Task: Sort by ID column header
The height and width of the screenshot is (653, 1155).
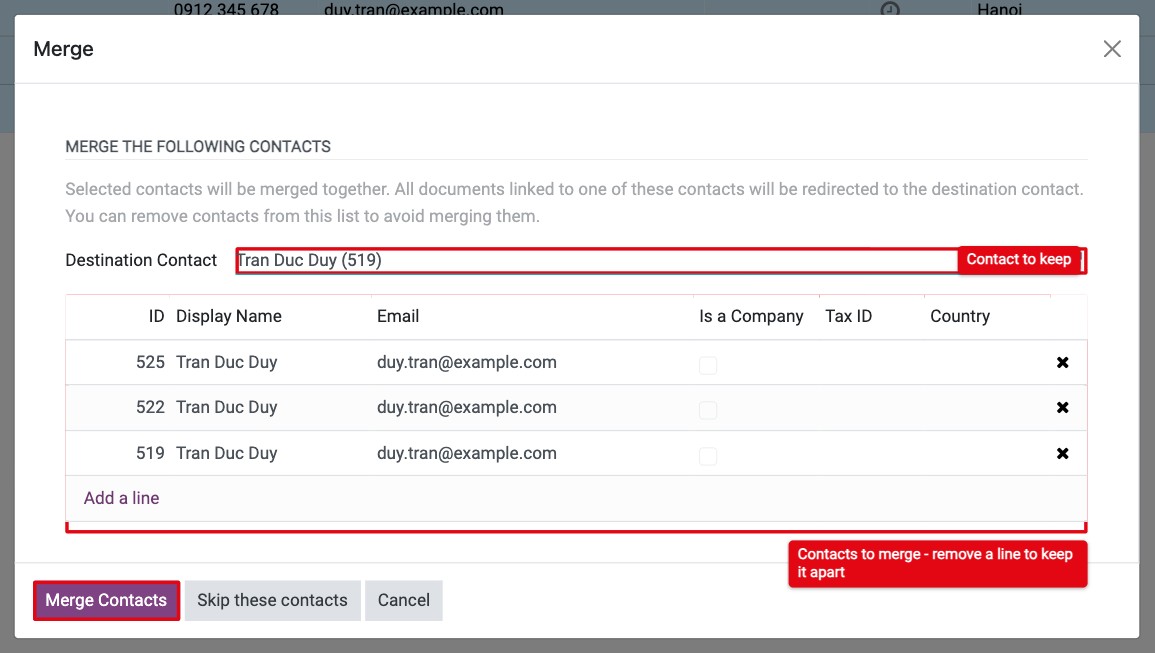Action: [x=156, y=316]
